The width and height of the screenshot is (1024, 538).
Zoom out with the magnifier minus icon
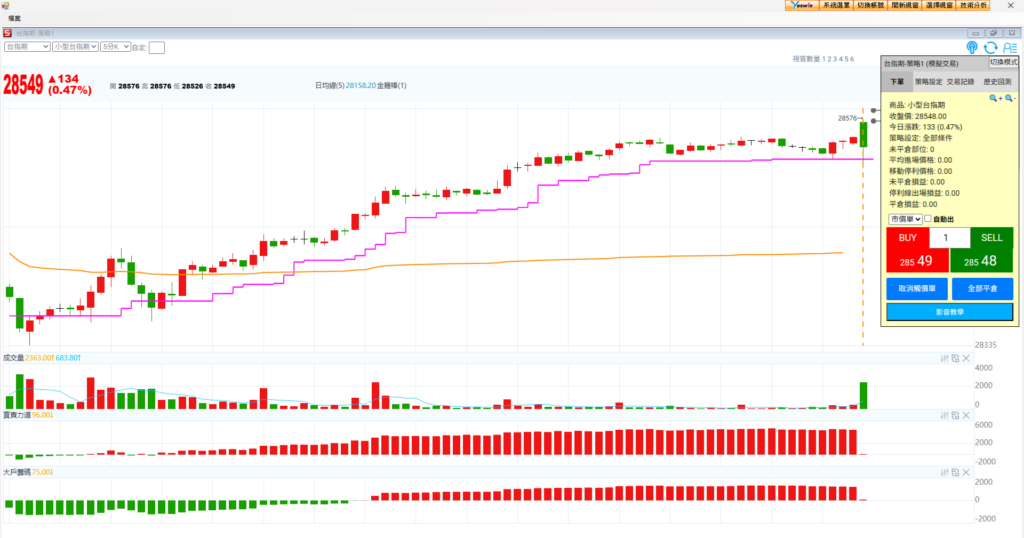coord(1010,98)
